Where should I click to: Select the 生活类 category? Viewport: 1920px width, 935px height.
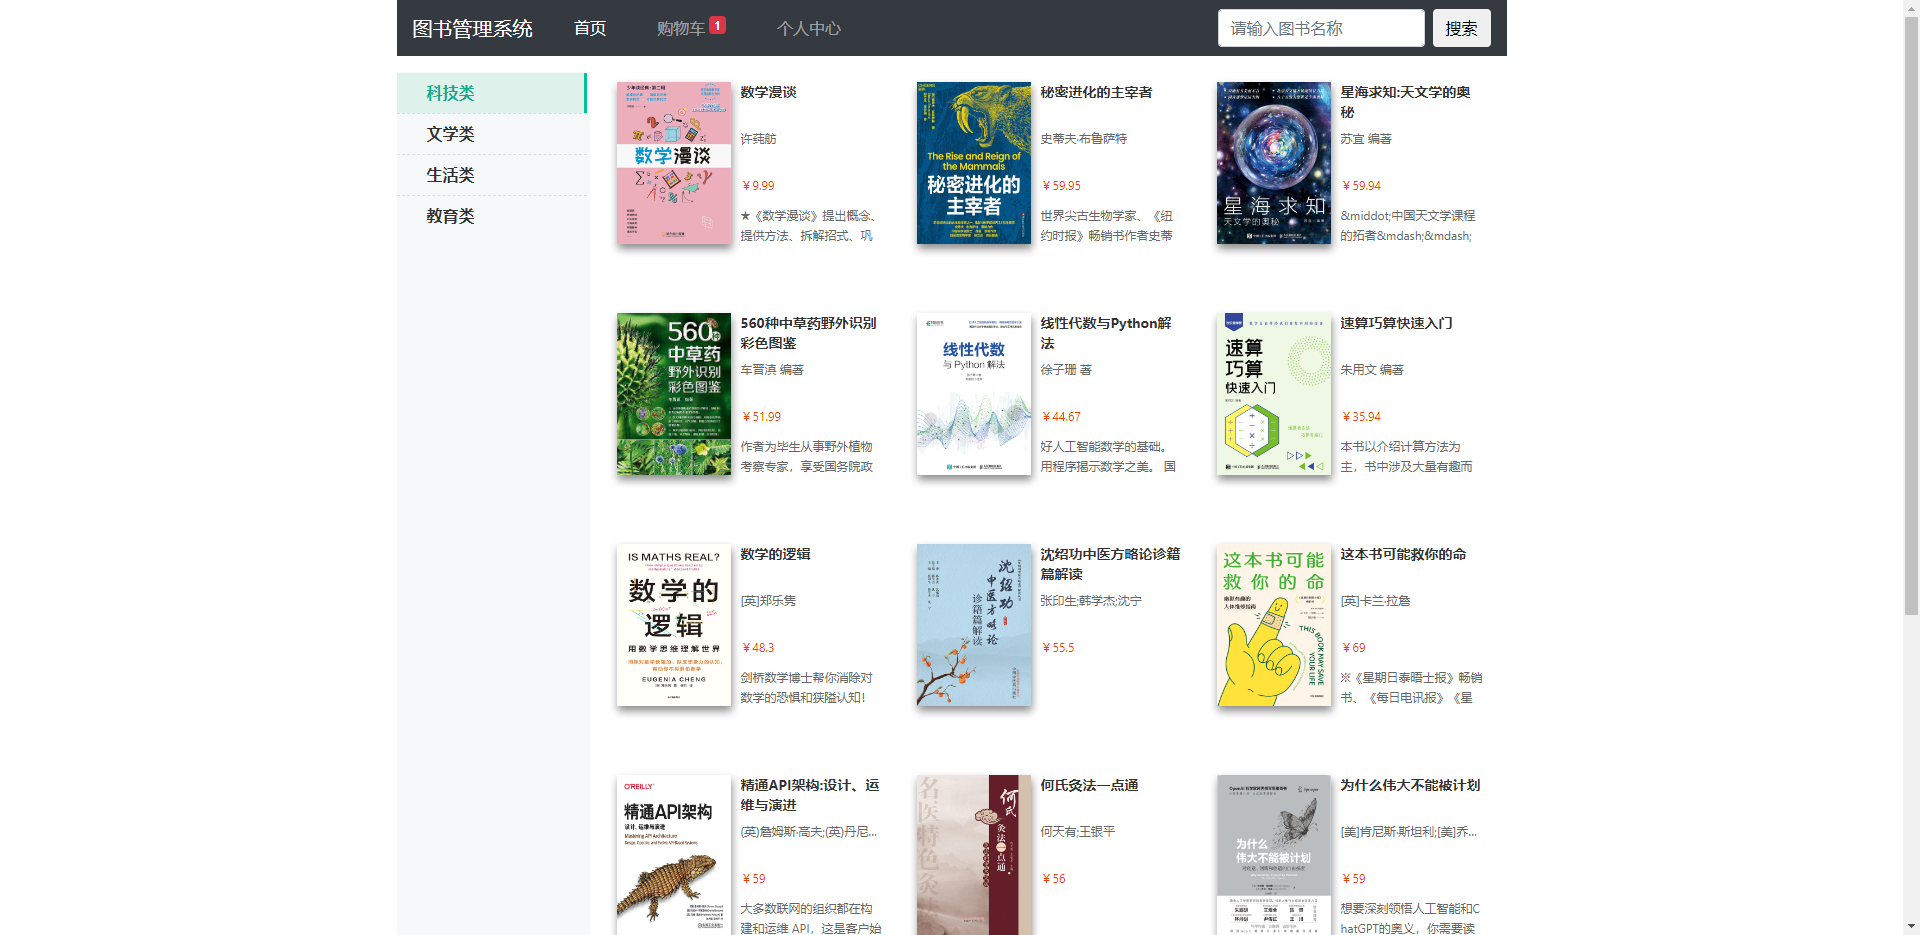(491, 175)
